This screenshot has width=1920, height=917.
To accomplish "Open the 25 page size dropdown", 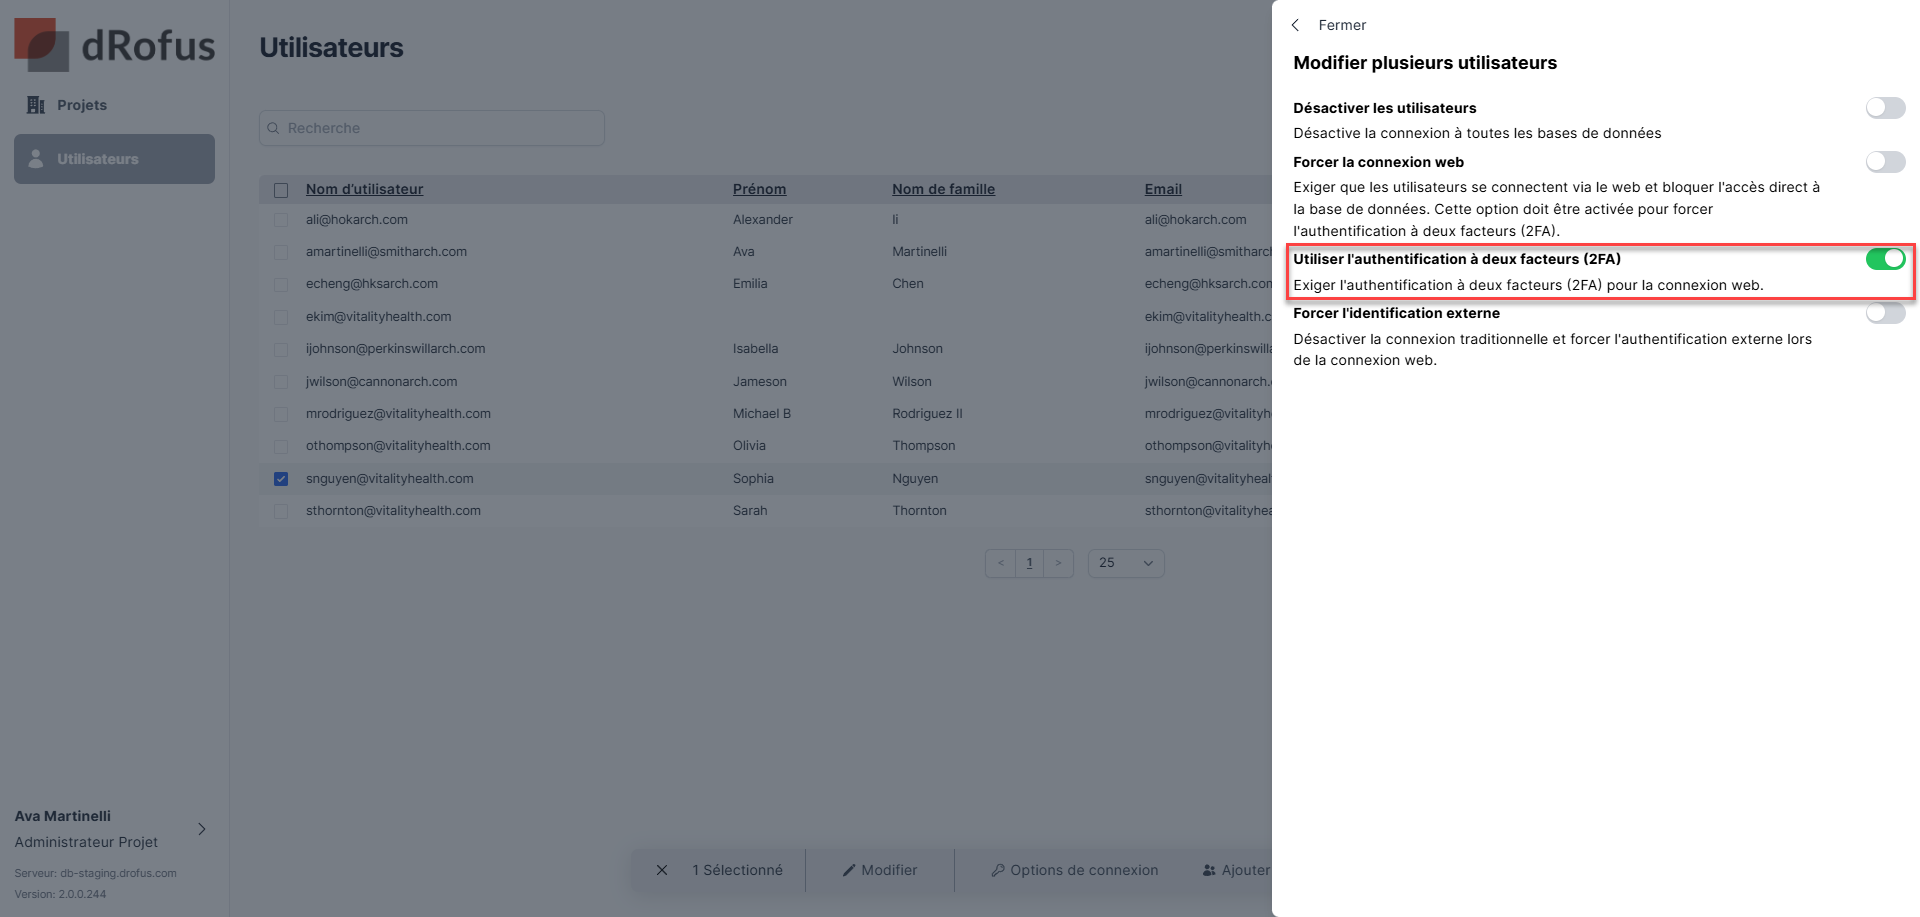I will [1125, 563].
